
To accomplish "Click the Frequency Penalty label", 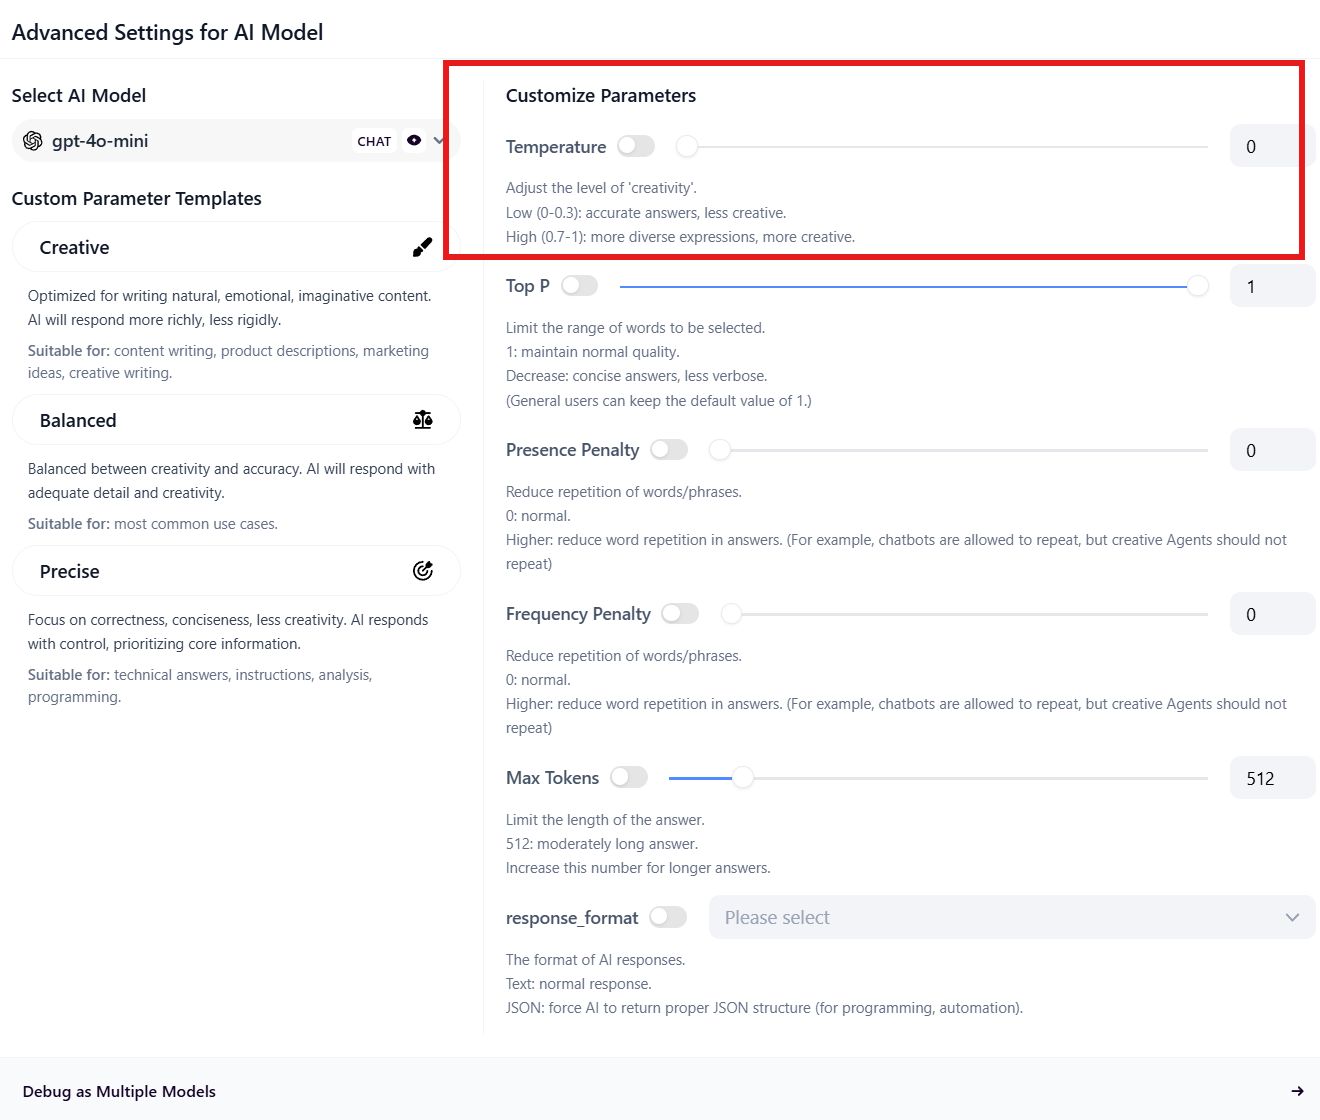I will 578,614.
